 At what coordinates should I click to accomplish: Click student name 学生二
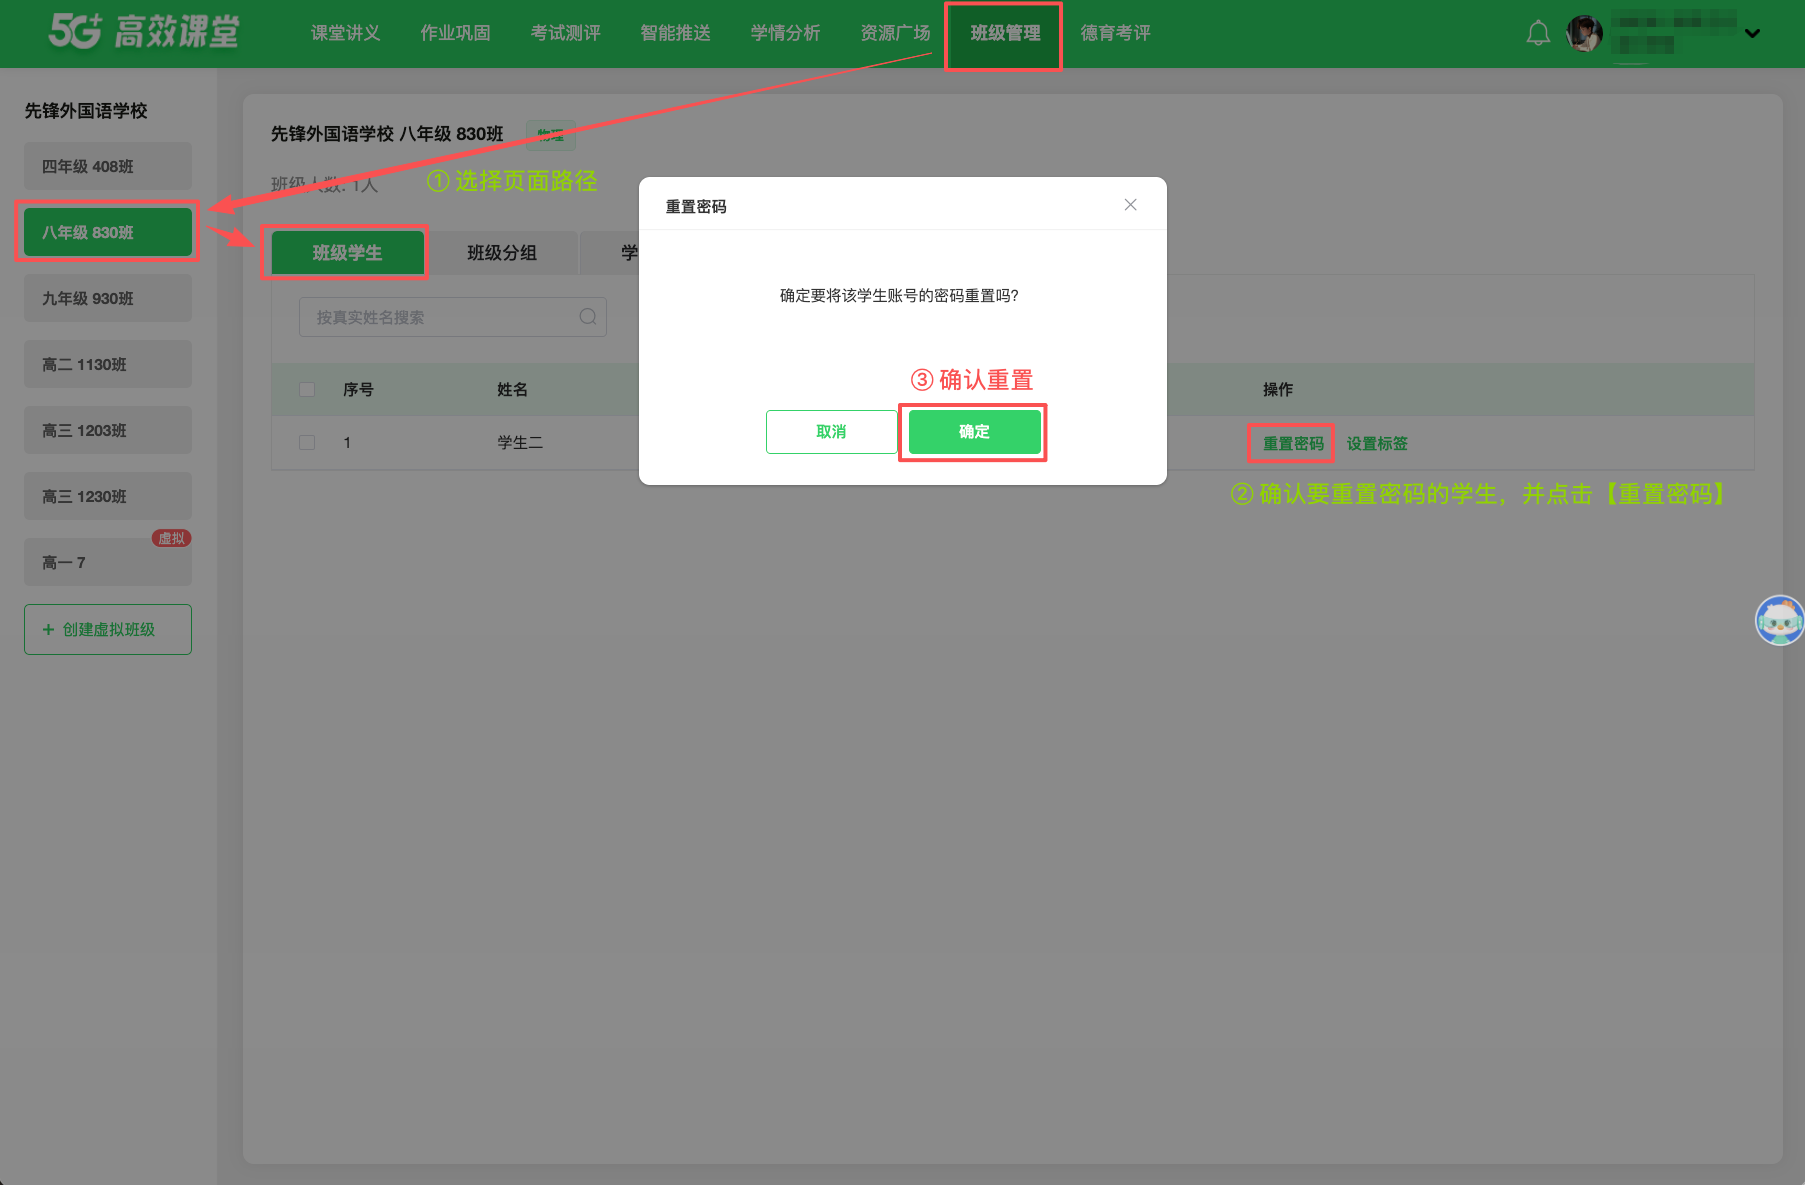pos(520,443)
